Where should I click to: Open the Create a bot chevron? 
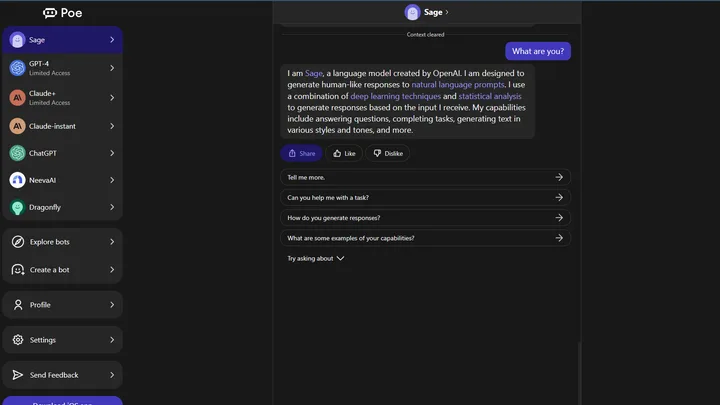point(112,270)
